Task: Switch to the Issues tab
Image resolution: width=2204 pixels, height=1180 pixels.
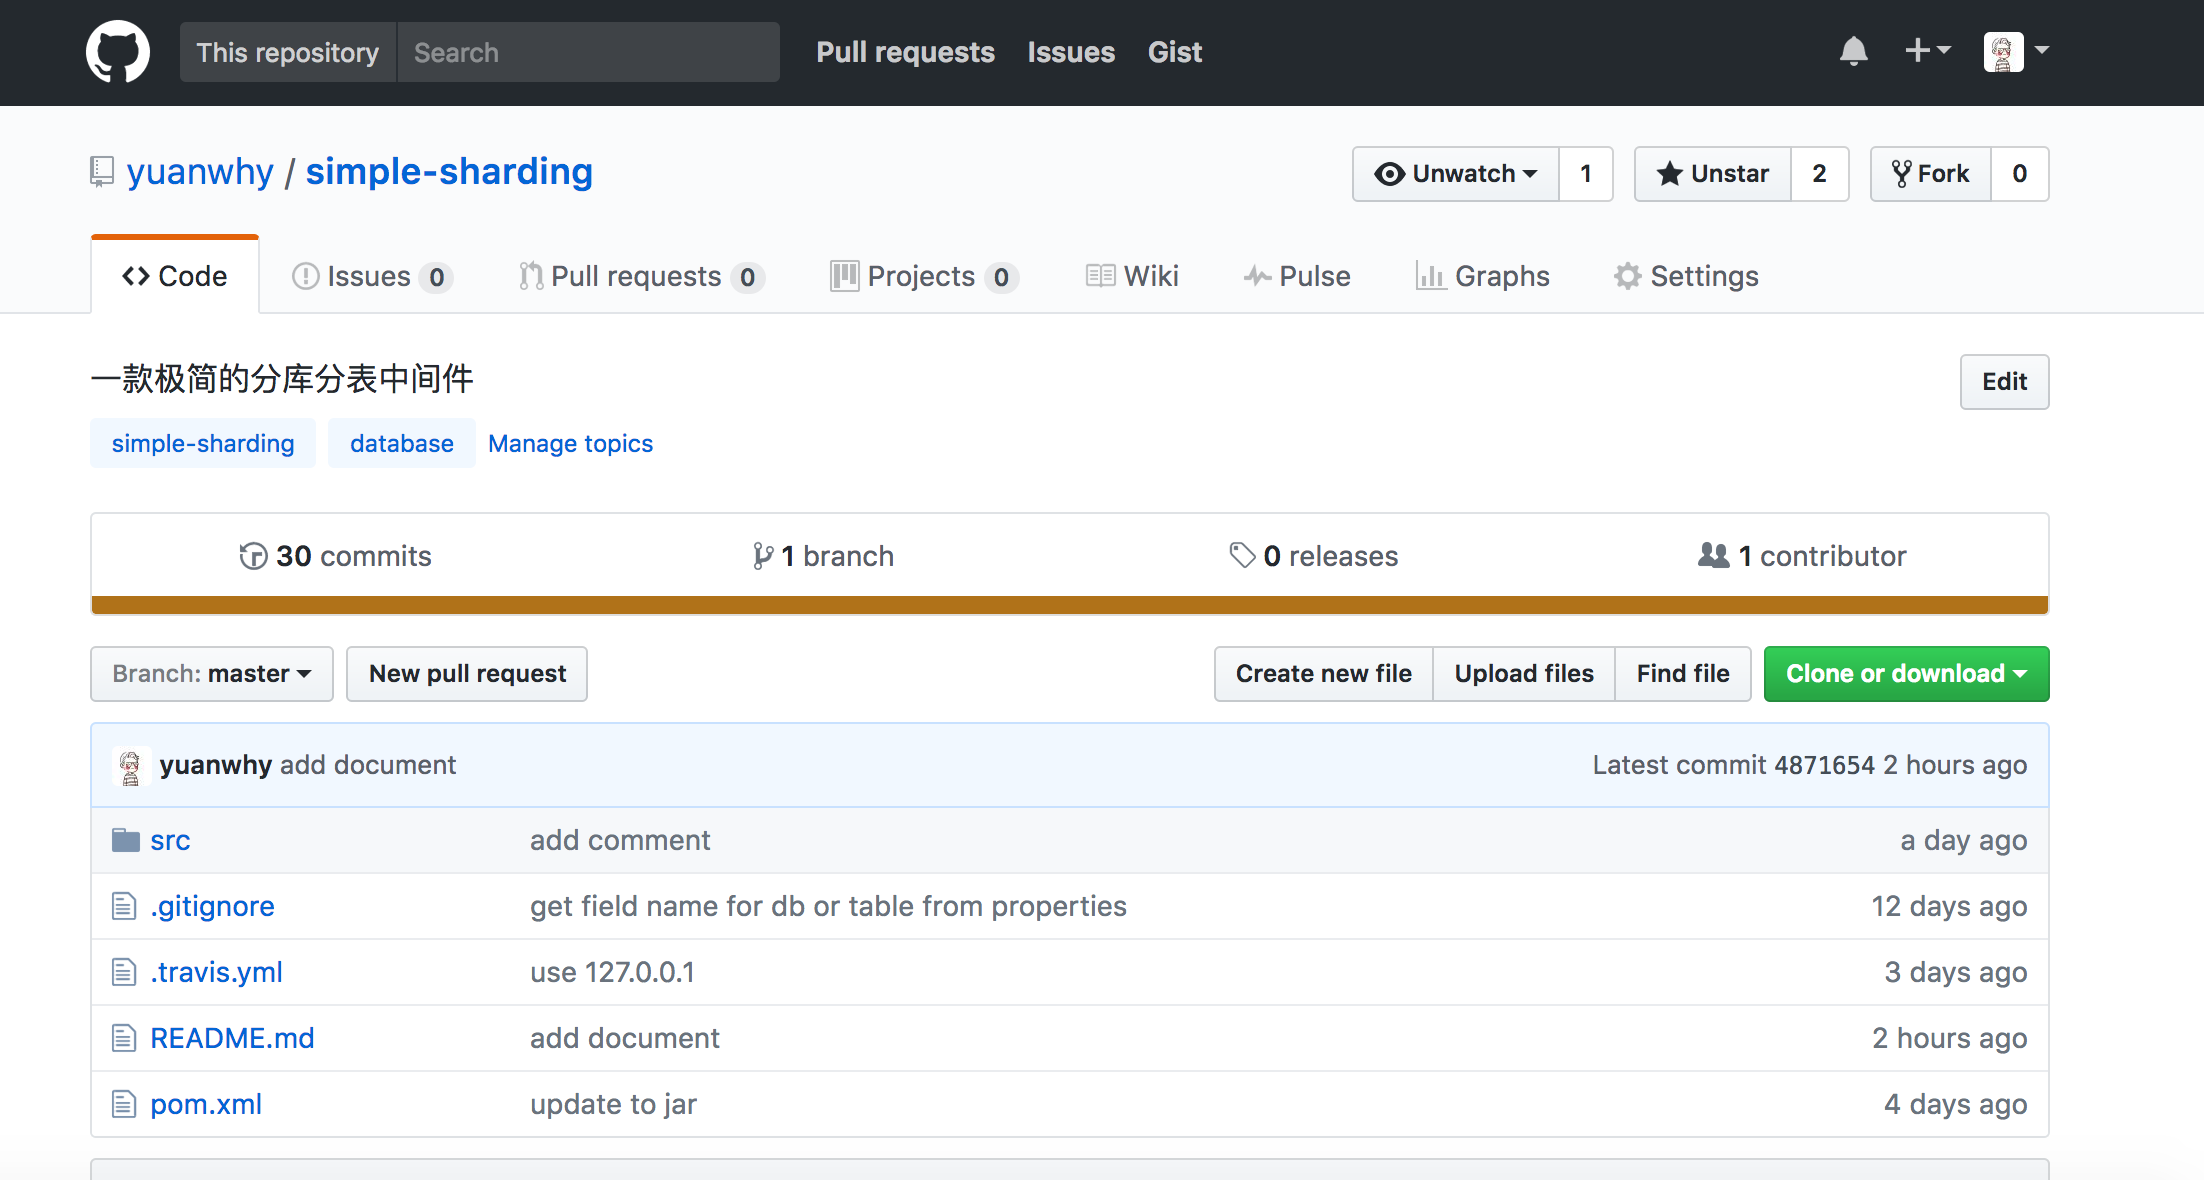Action: click(x=370, y=277)
